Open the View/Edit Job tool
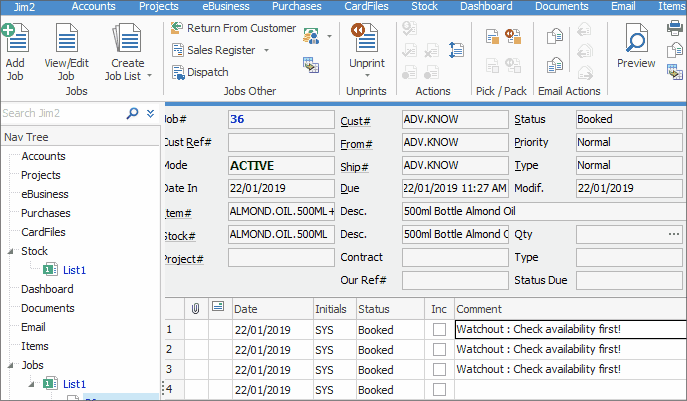Image resolution: width=687 pixels, height=401 pixels. [66, 40]
